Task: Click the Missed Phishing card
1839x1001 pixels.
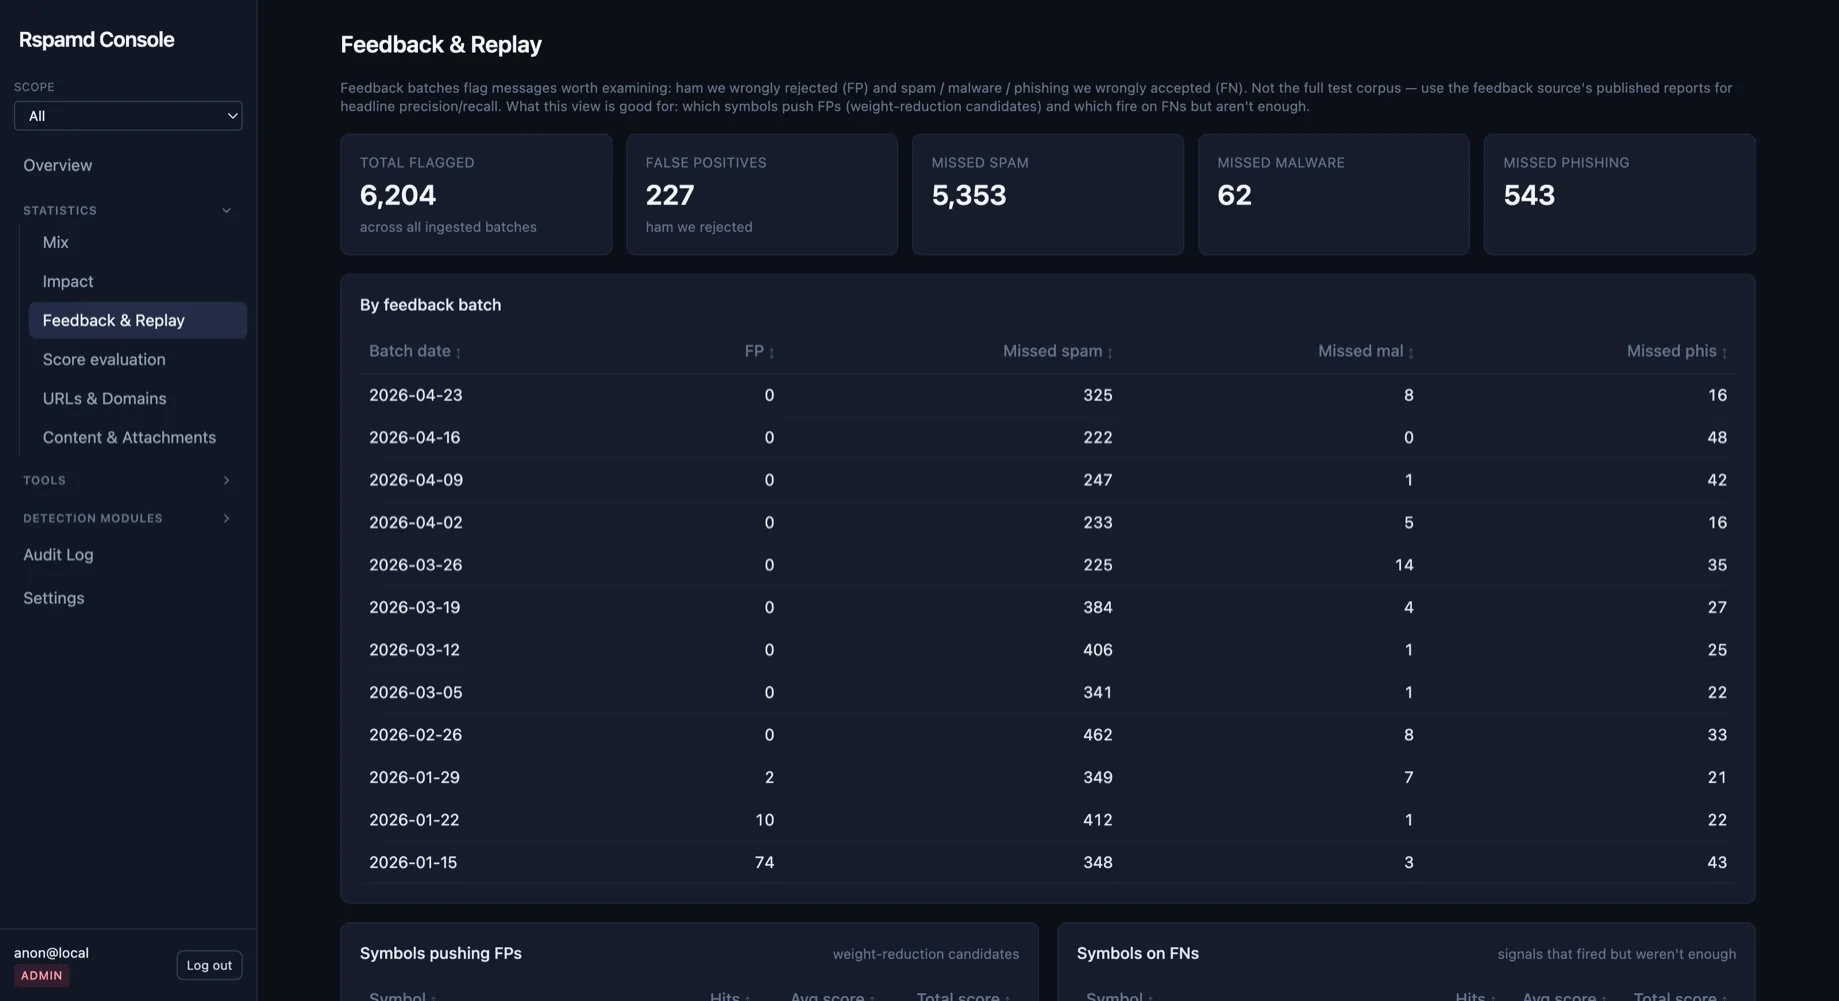Action: (x=1620, y=195)
